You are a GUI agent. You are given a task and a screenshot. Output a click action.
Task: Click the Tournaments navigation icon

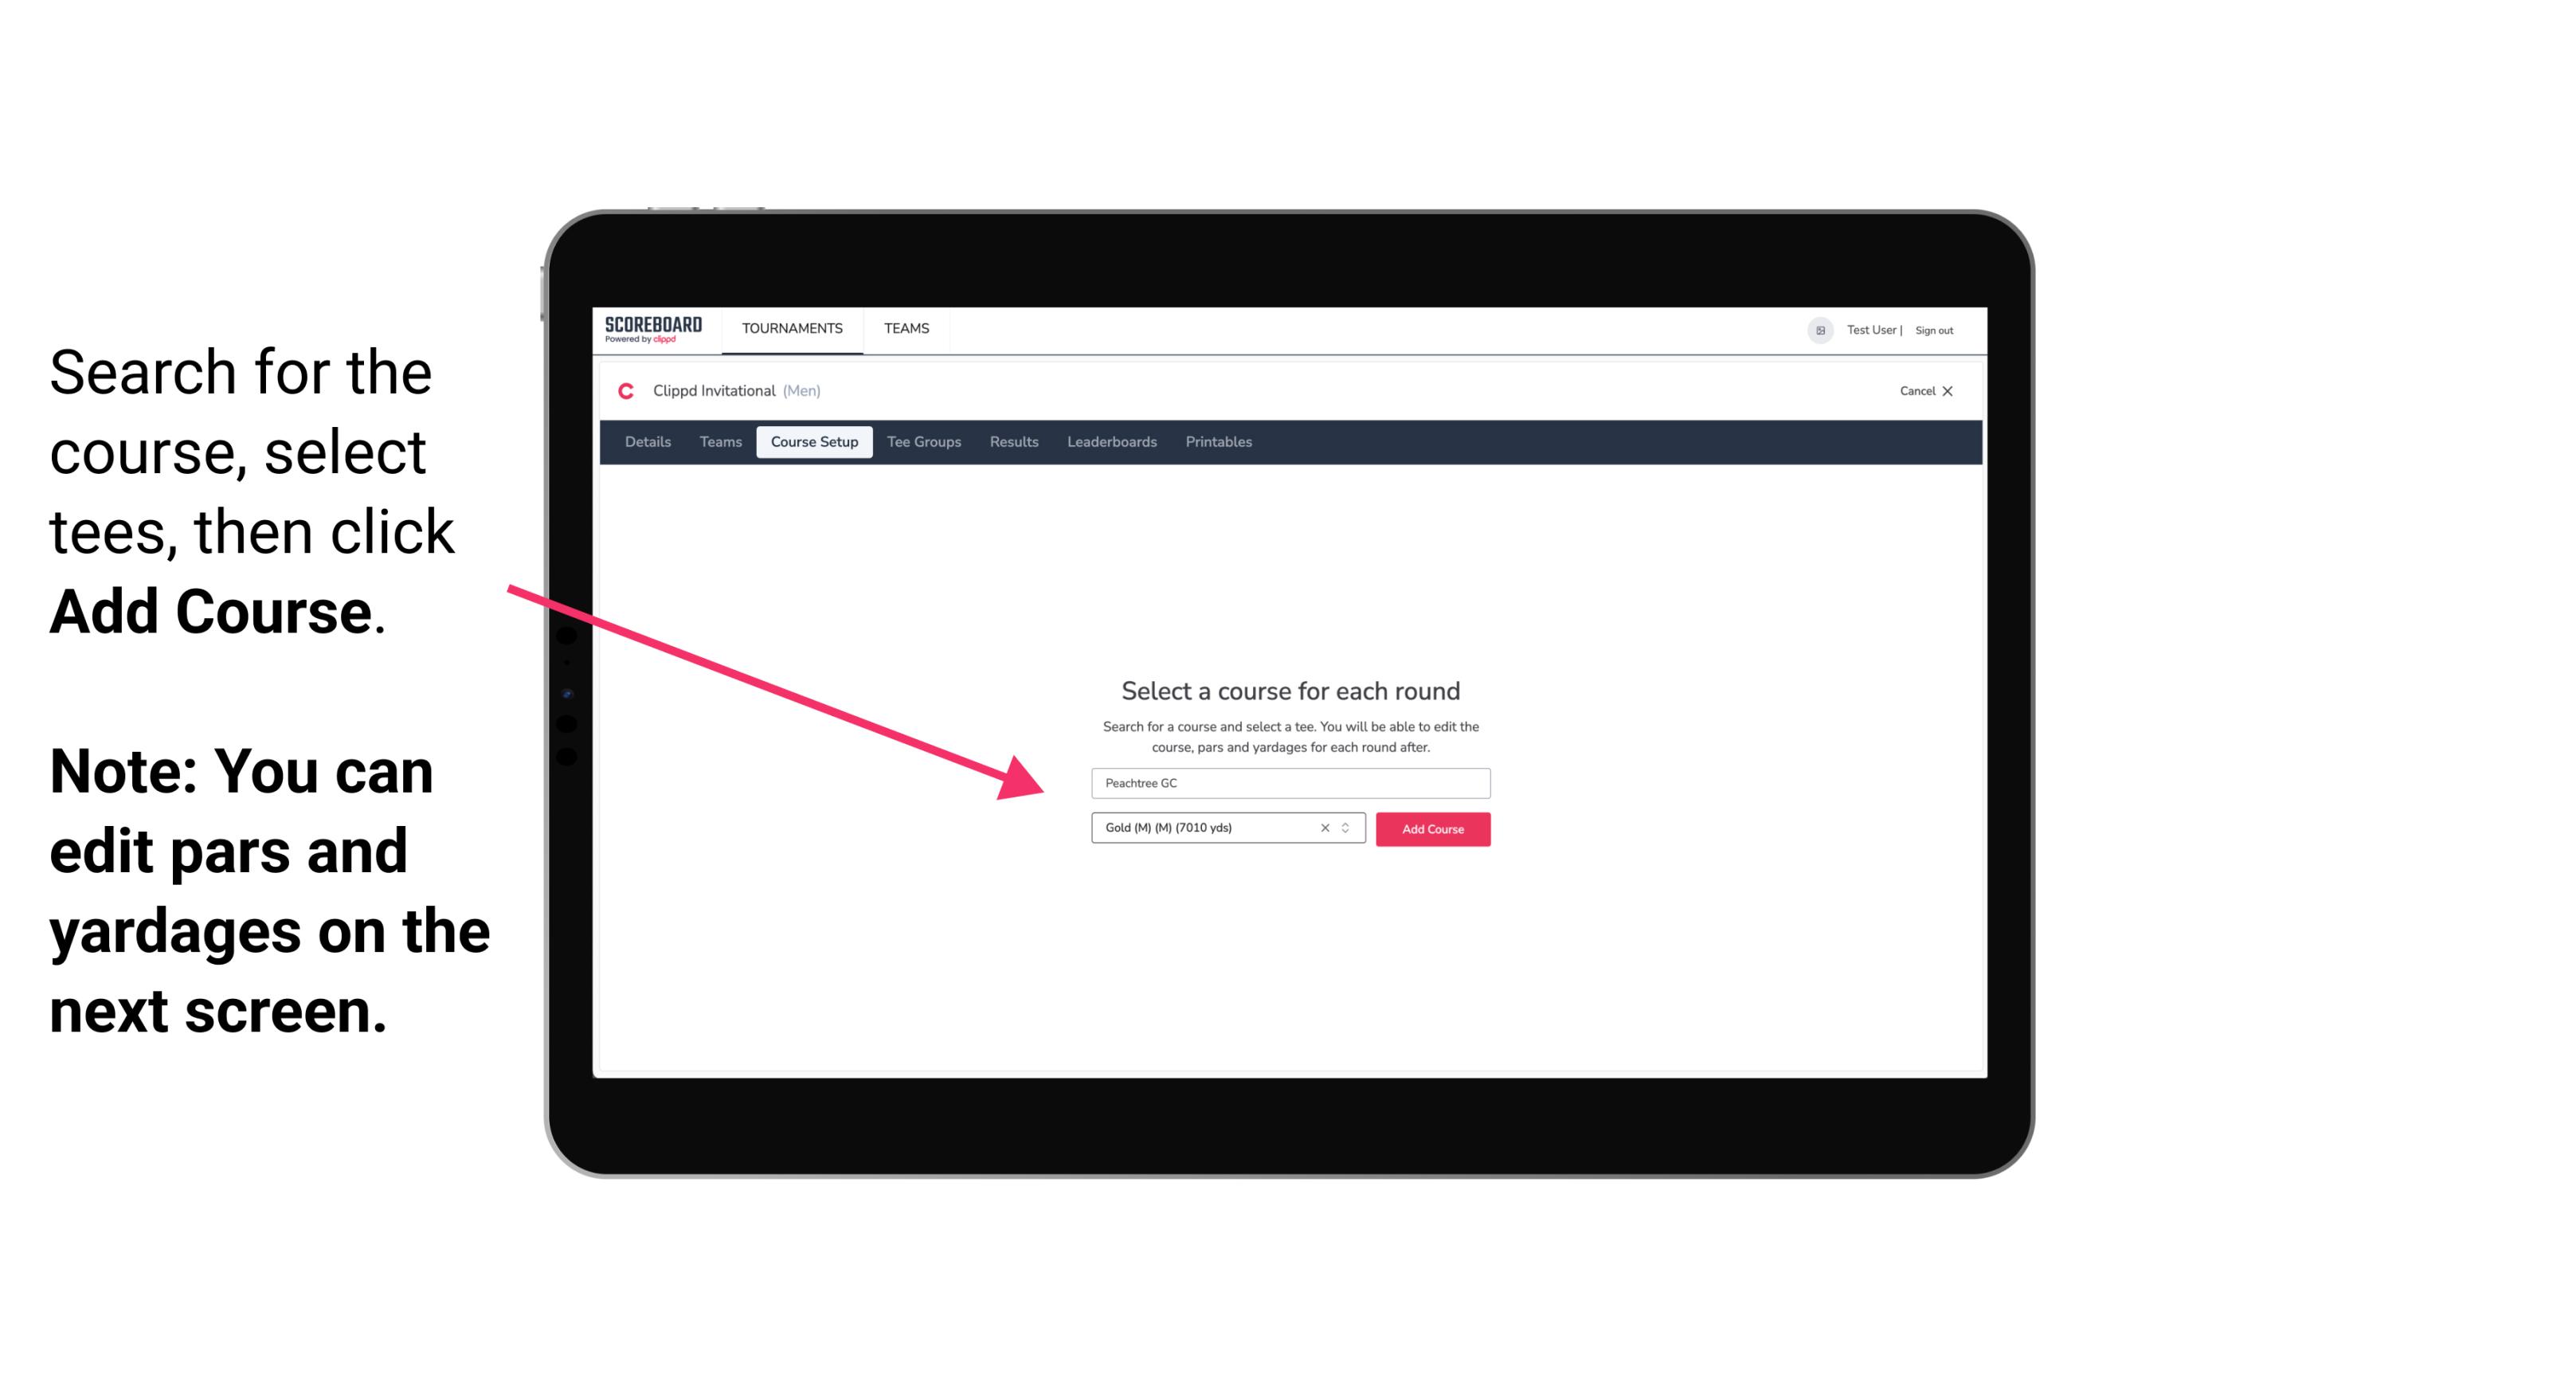(x=792, y=327)
